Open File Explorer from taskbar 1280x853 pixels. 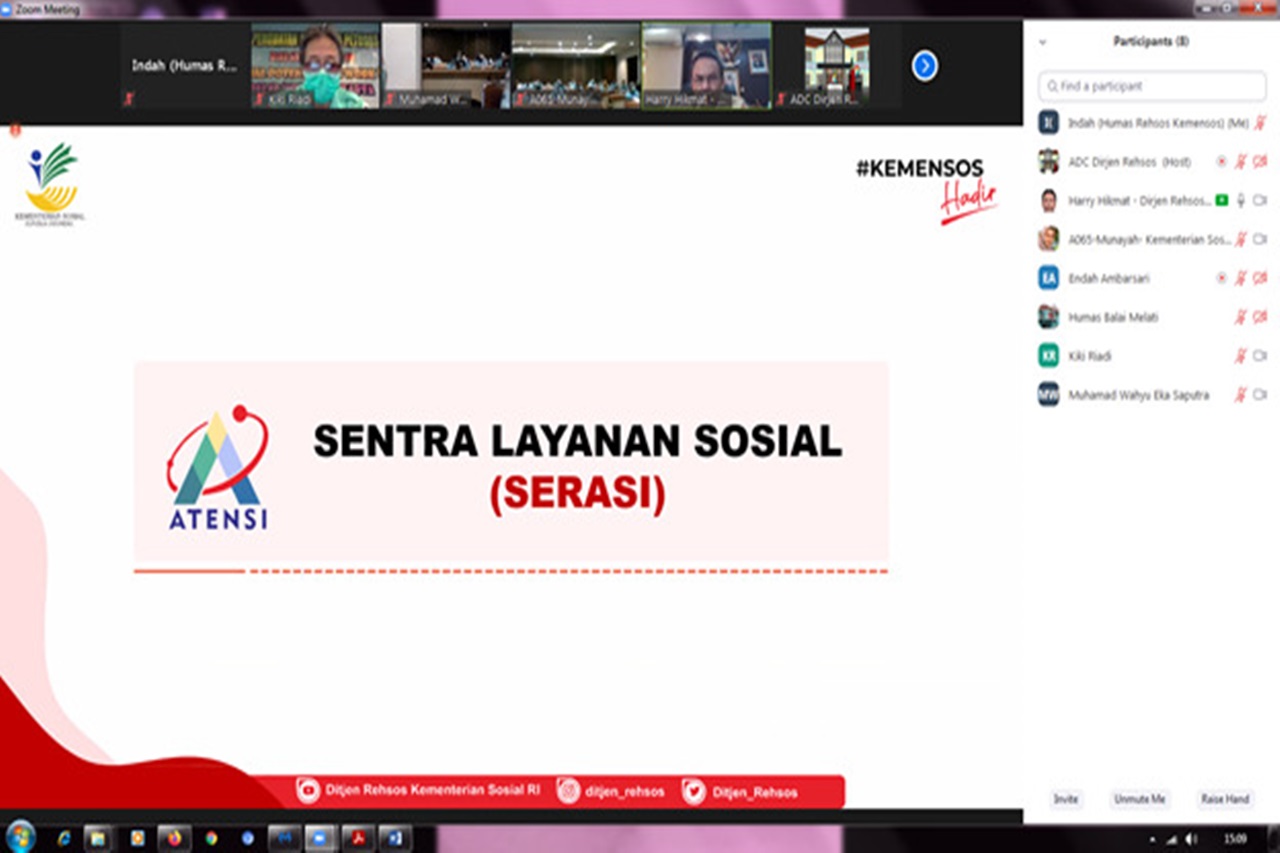98,838
